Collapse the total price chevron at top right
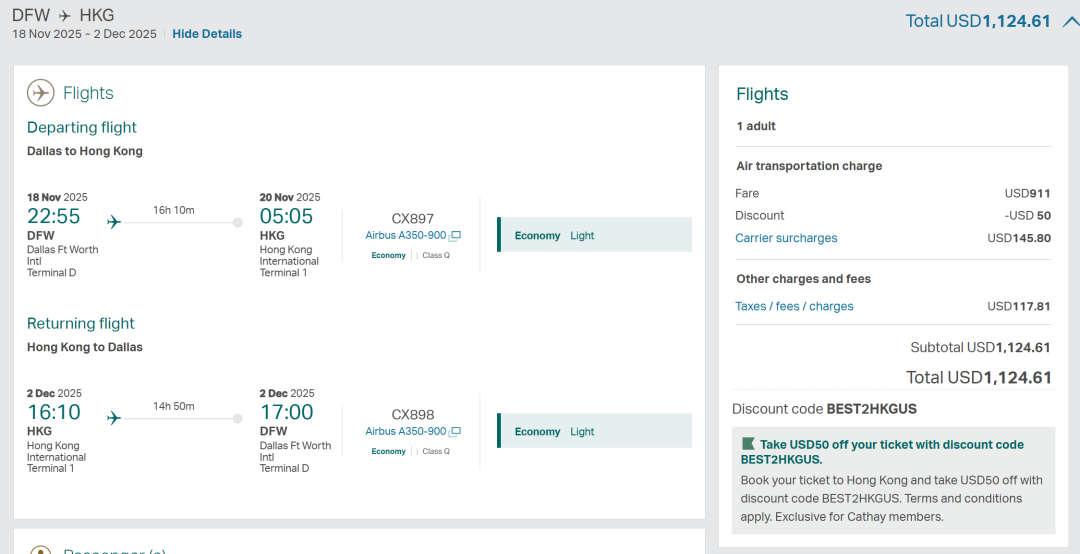1080x554 pixels. coord(1069,21)
